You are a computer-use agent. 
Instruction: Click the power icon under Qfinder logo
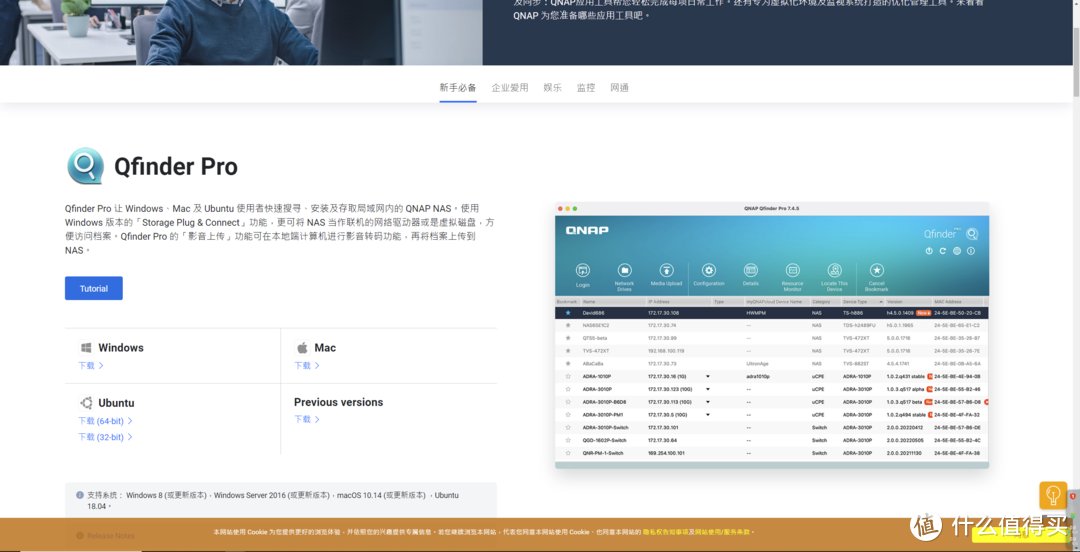pos(928,251)
